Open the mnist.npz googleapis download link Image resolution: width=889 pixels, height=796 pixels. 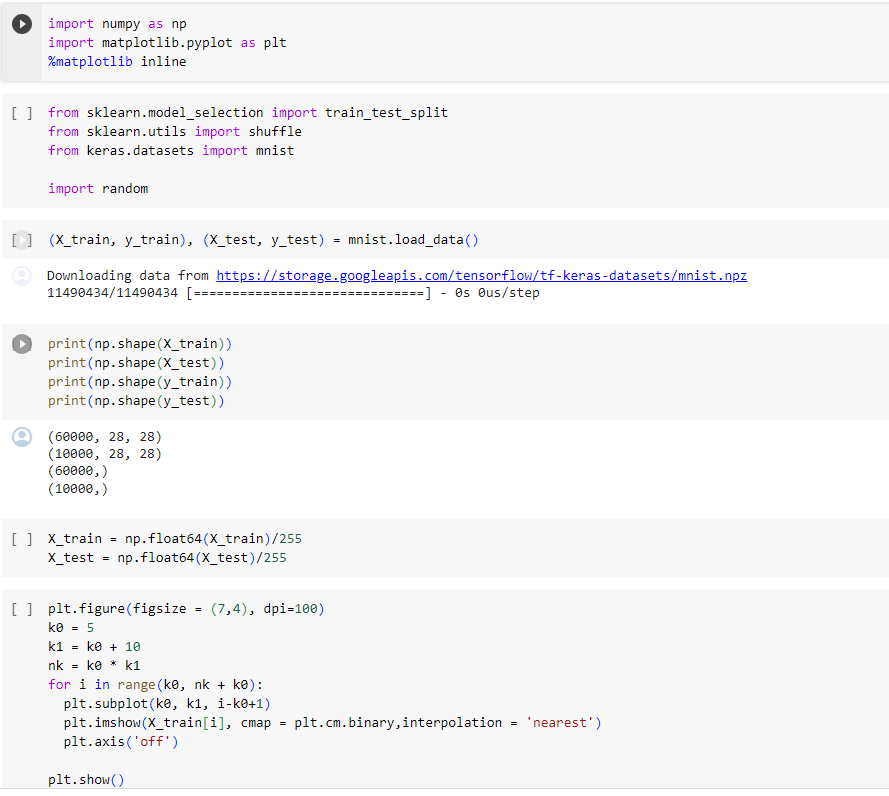481,276
